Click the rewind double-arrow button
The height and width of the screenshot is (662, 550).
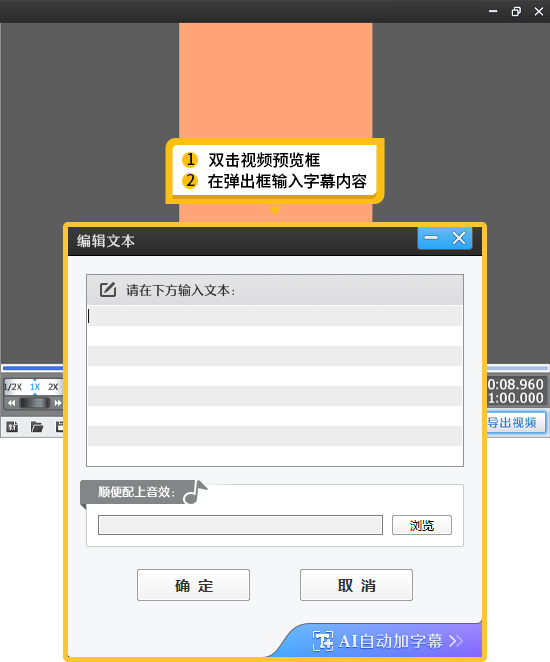pos(11,403)
